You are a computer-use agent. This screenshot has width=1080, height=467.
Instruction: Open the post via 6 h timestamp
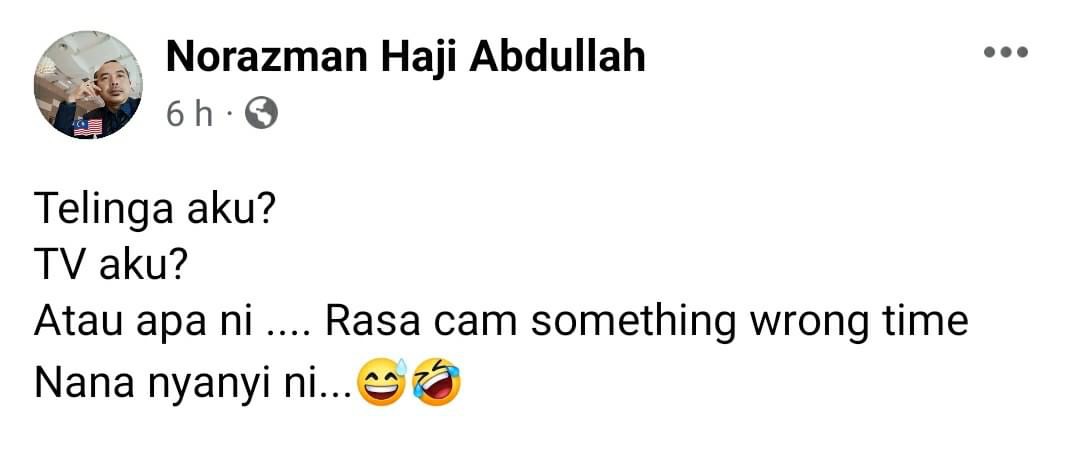tap(189, 114)
